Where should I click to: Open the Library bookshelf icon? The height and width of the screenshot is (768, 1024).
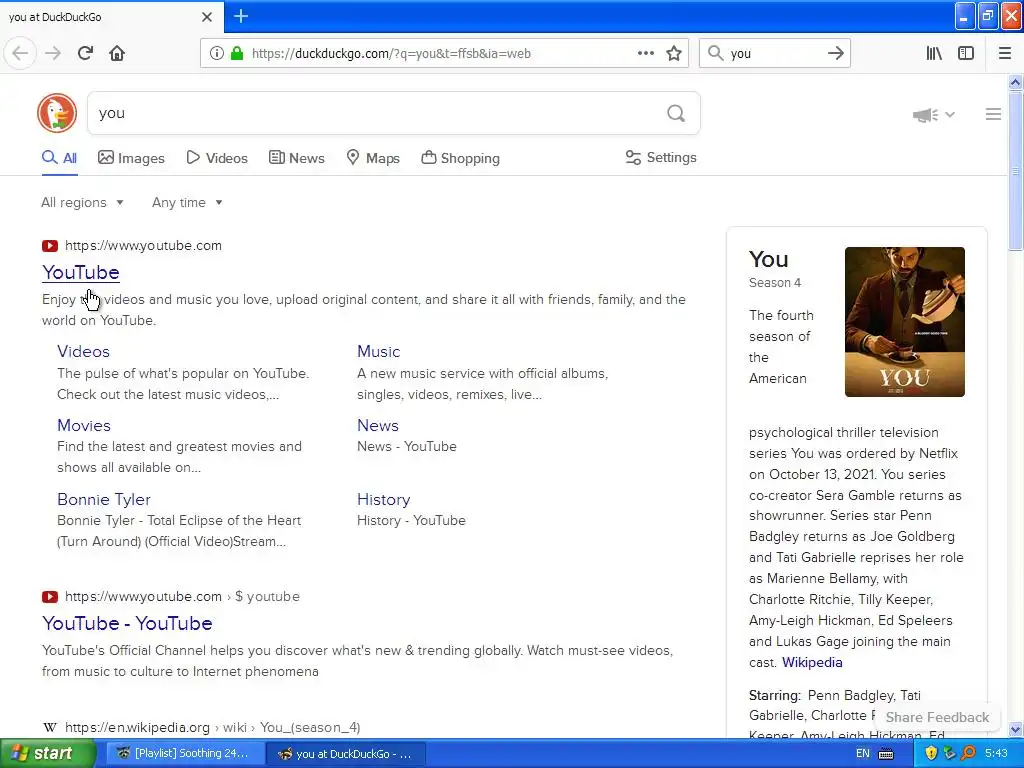click(x=934, y=54)
